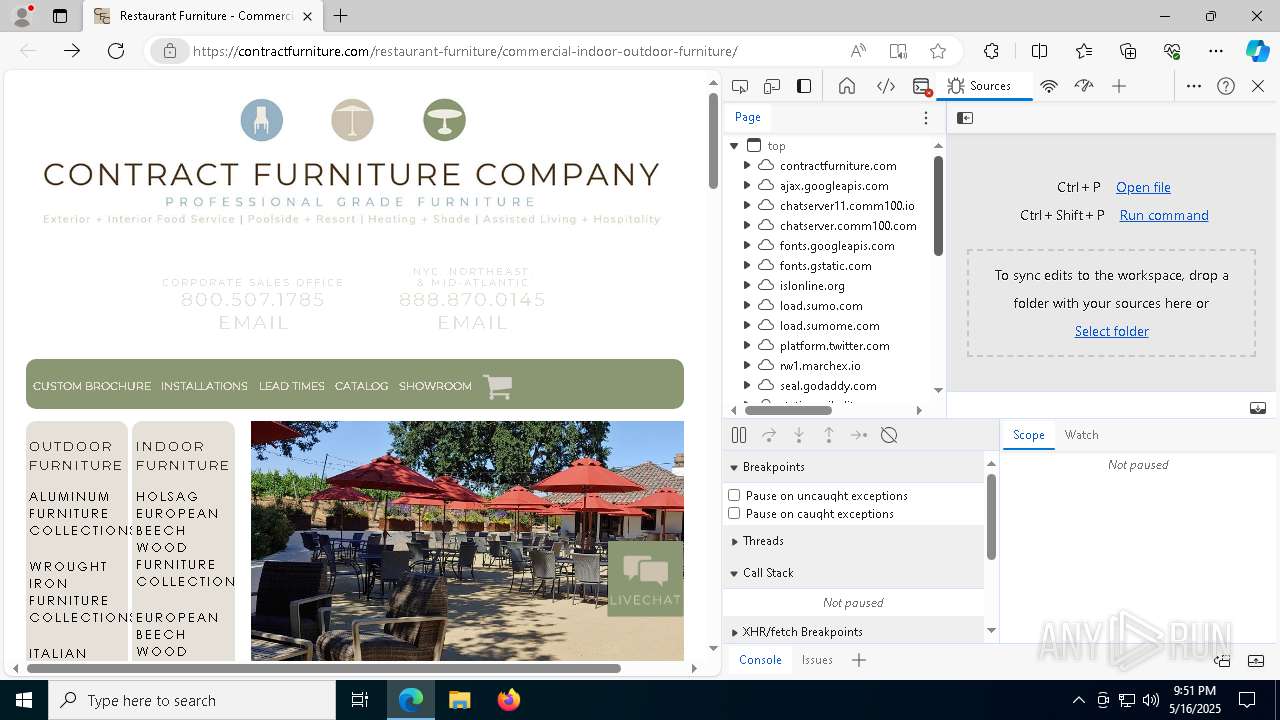Open the INSTALLATIONS page link
1280x720 pixels.
204,386
